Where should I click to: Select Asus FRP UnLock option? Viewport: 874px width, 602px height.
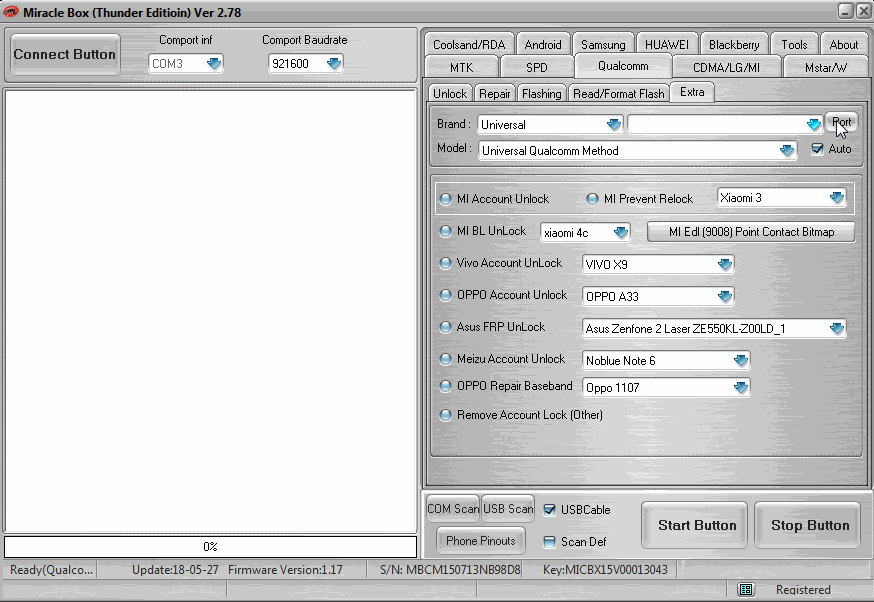pyautogui.click(x=445, y=327)
